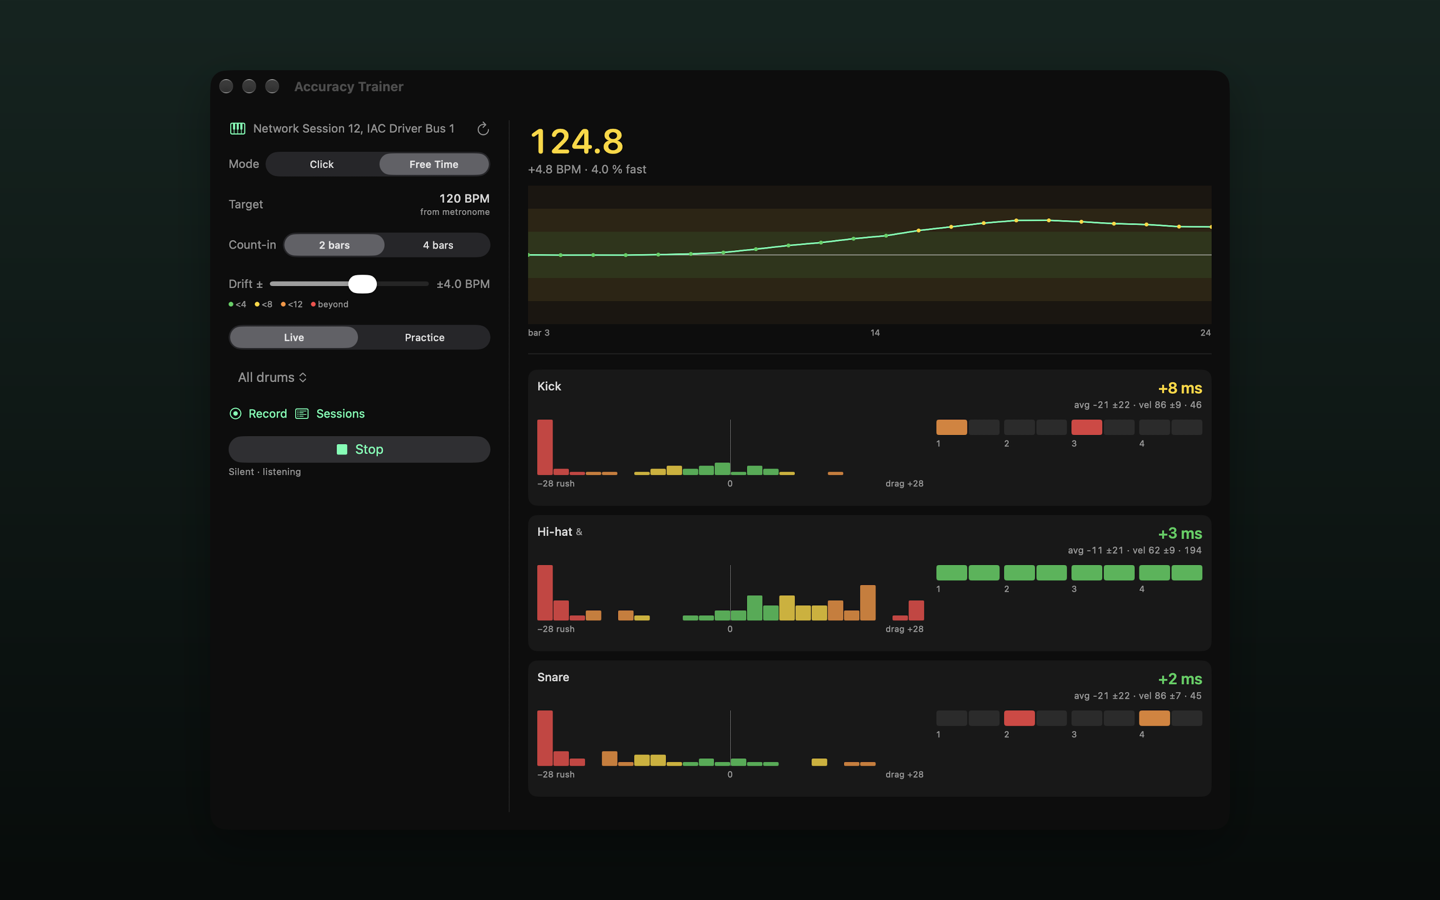Click Kick's red beat 3 cell
The image size is (1440, 900).
1086,427
